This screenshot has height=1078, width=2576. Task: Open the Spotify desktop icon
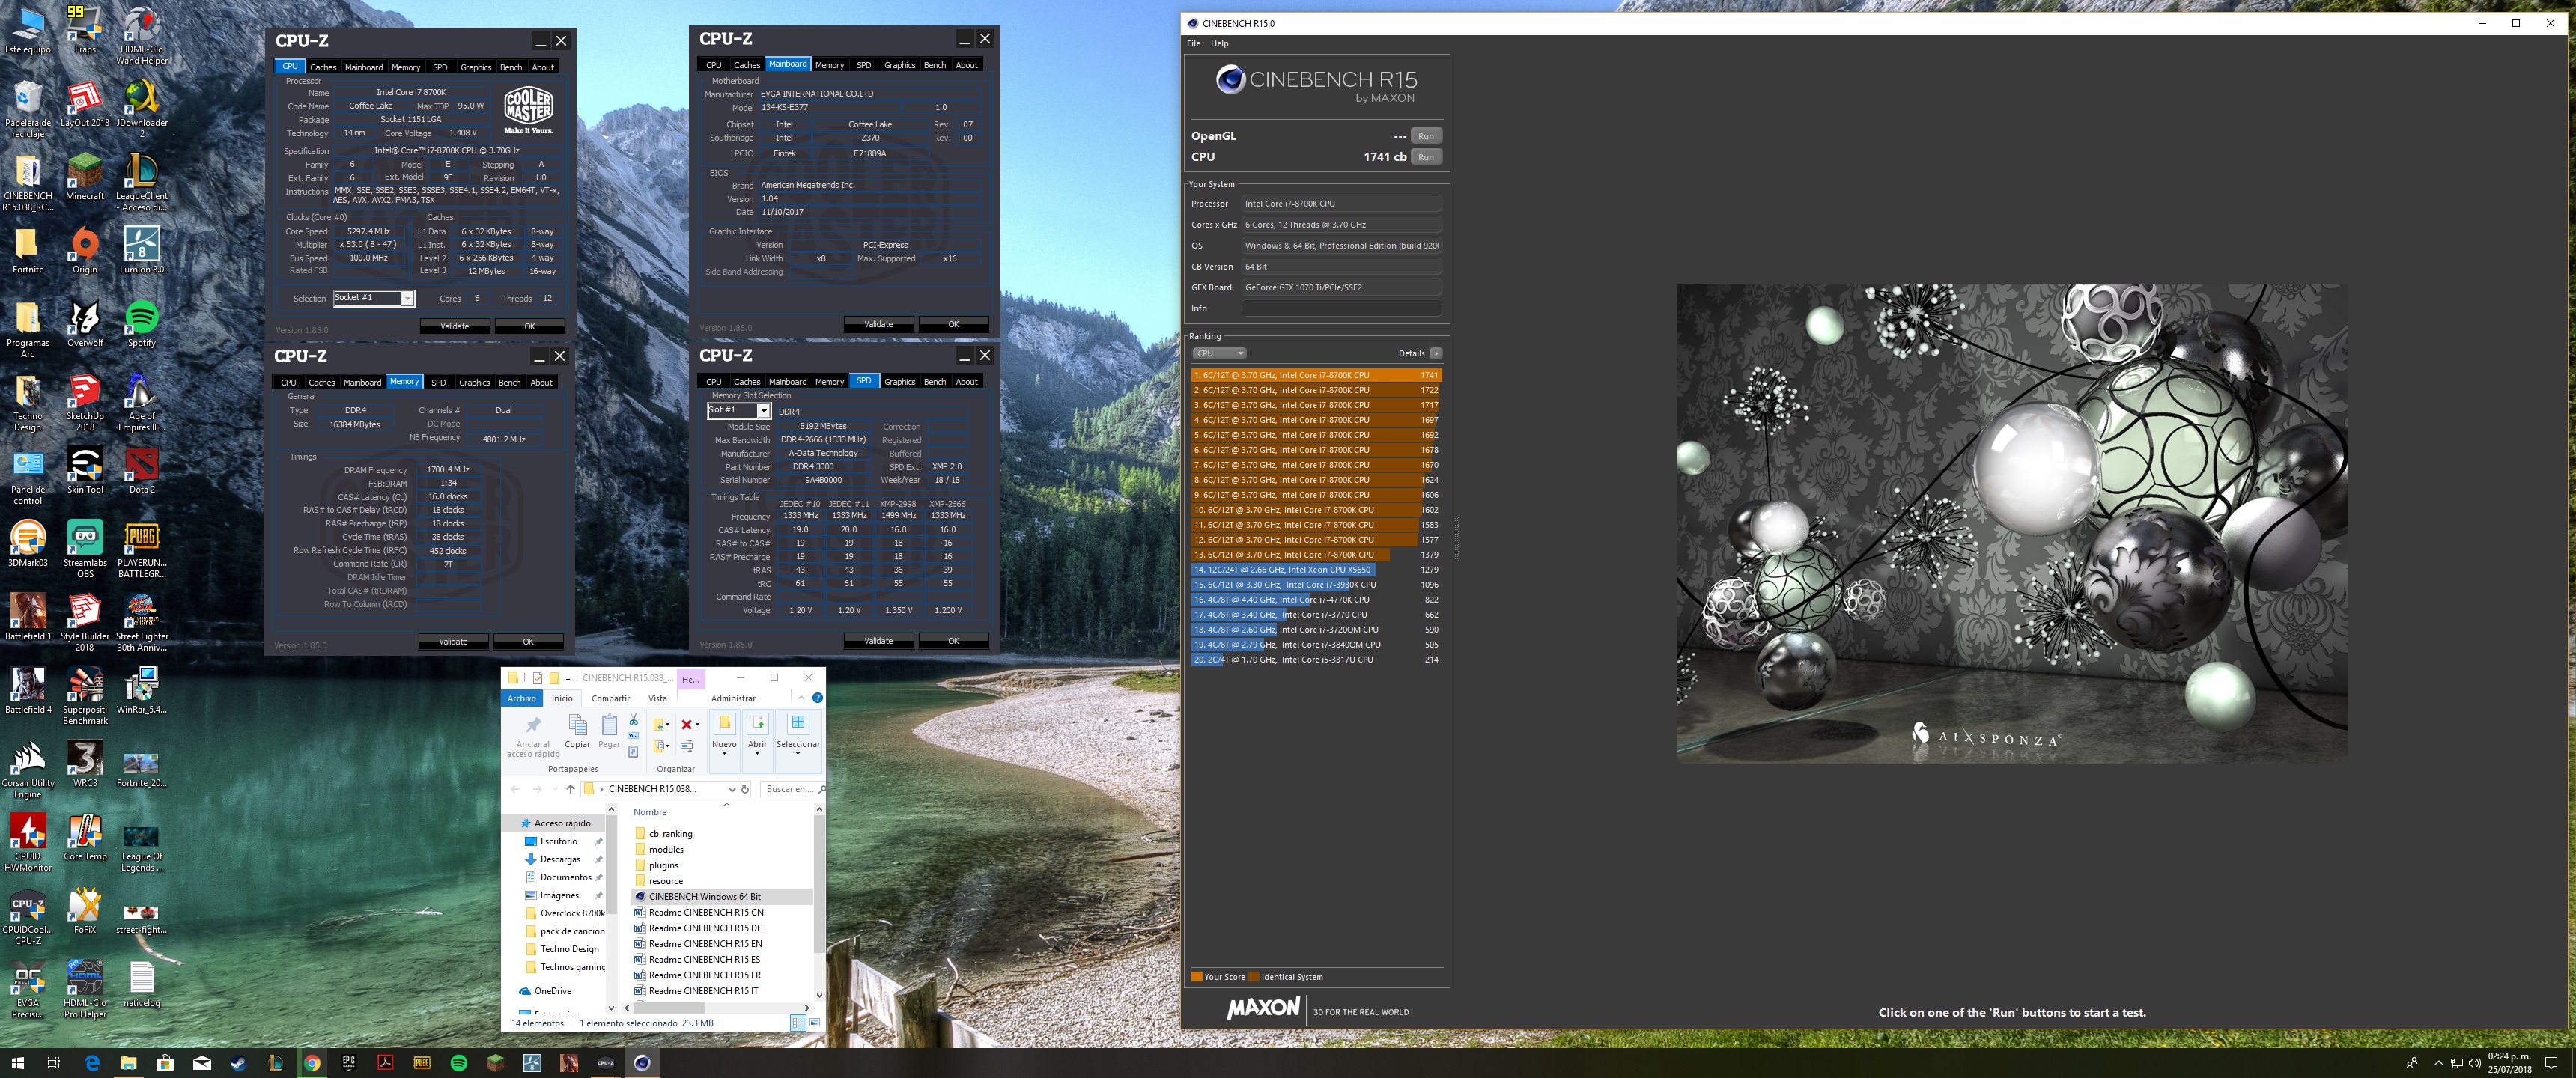click(x=141, y=323)
